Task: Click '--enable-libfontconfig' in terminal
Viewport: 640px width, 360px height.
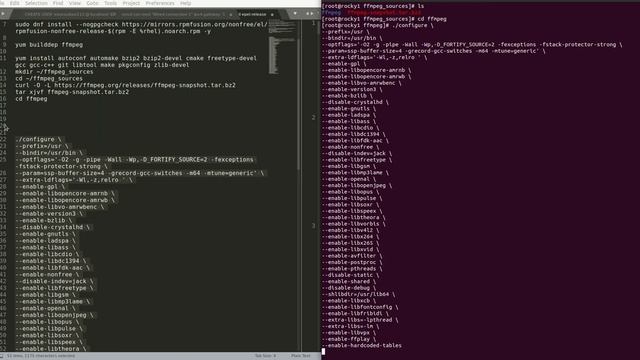Action: click(x=360, y=307)
